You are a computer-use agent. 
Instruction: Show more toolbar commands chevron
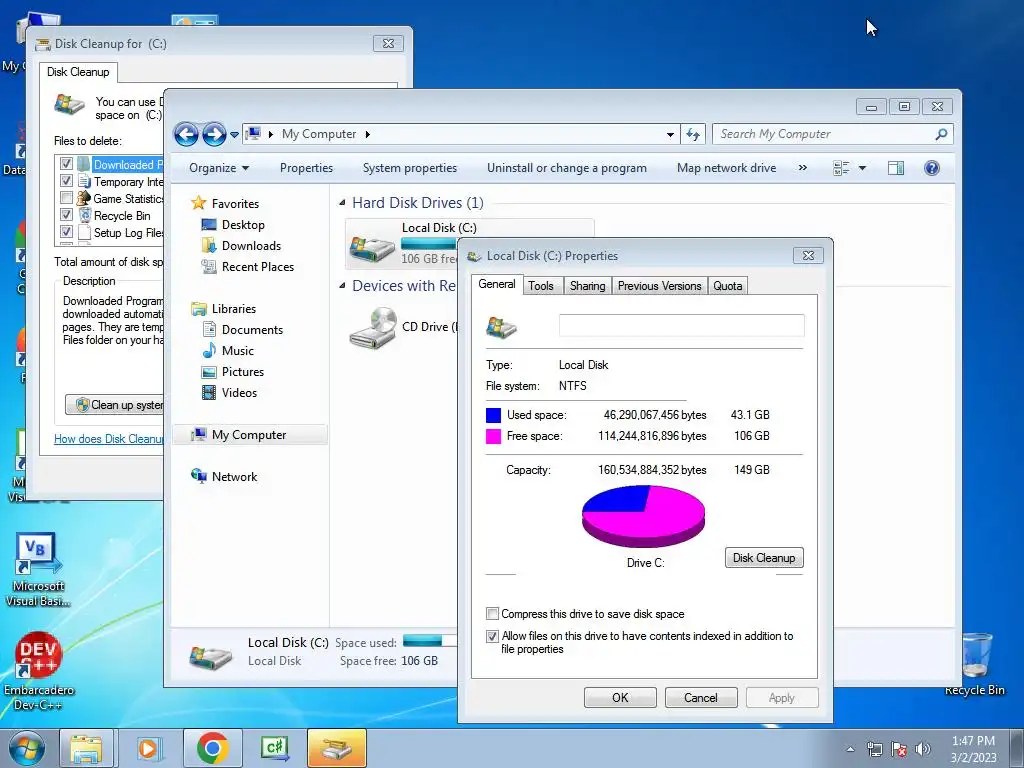(x=803, y=168)
